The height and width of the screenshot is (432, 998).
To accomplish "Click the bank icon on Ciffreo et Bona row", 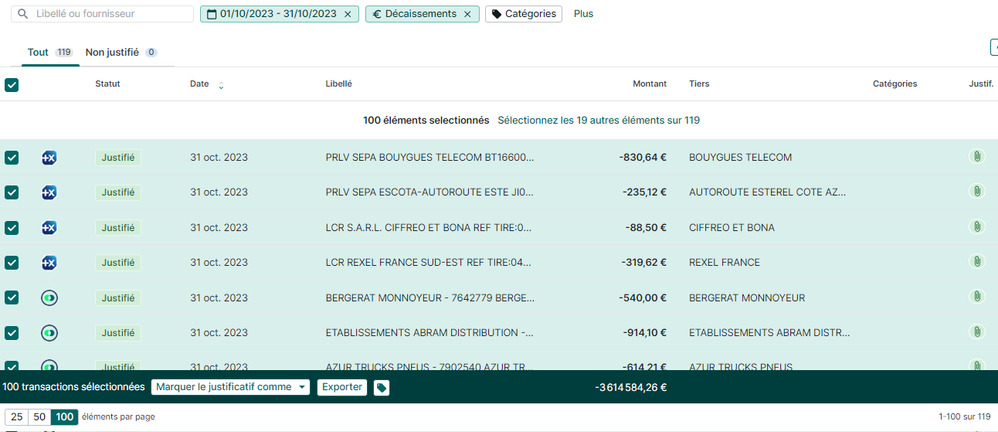I will pyautogui.click(x=49, y=227).
